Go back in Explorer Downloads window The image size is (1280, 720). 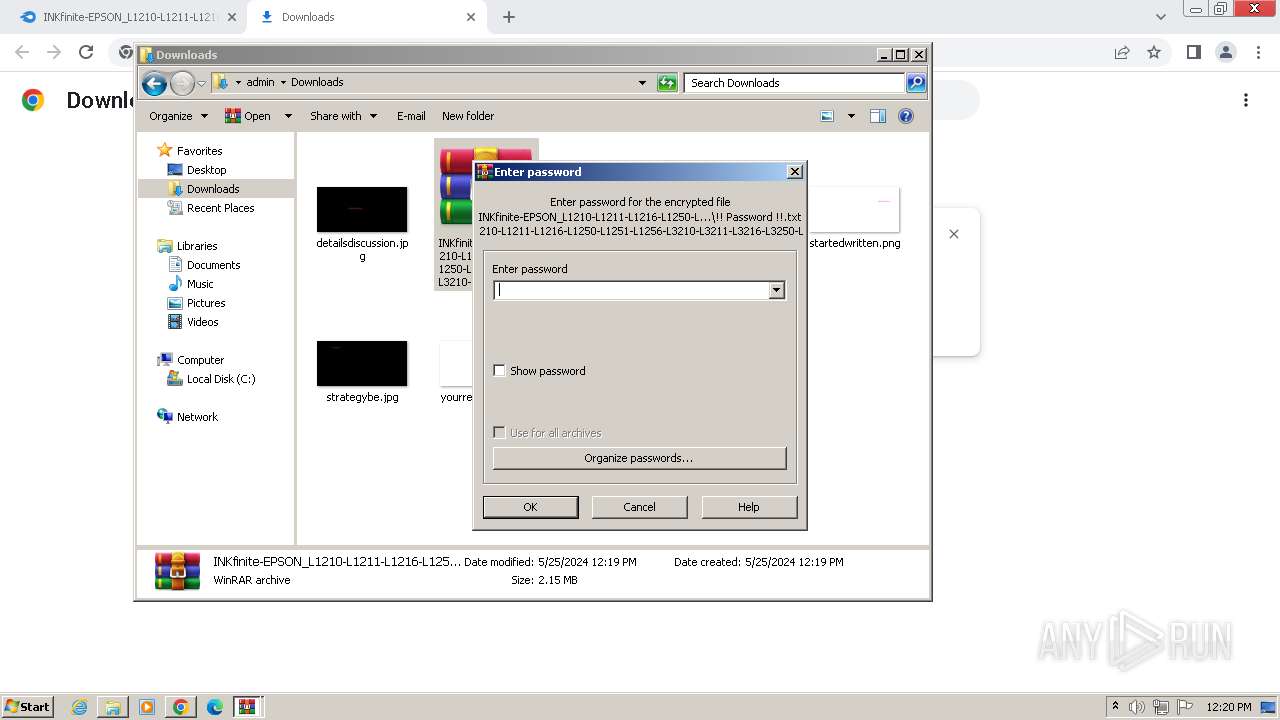154,83
